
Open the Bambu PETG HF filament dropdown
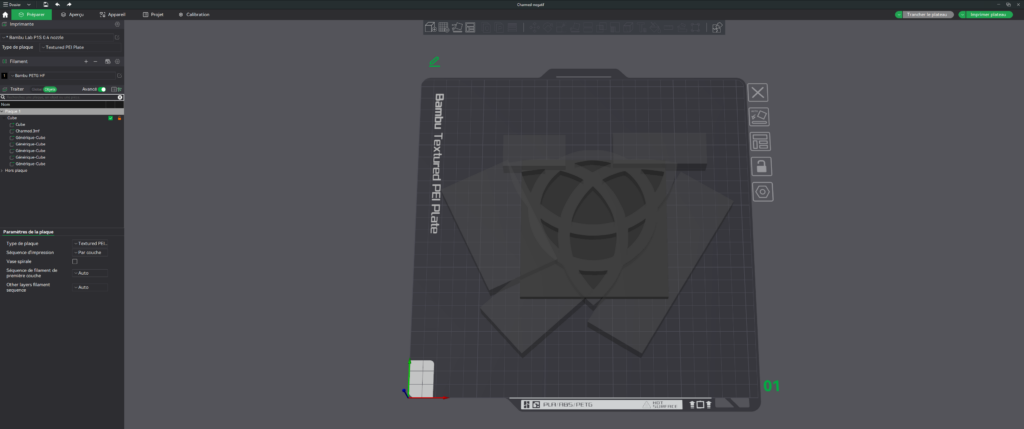coord(62,76)
